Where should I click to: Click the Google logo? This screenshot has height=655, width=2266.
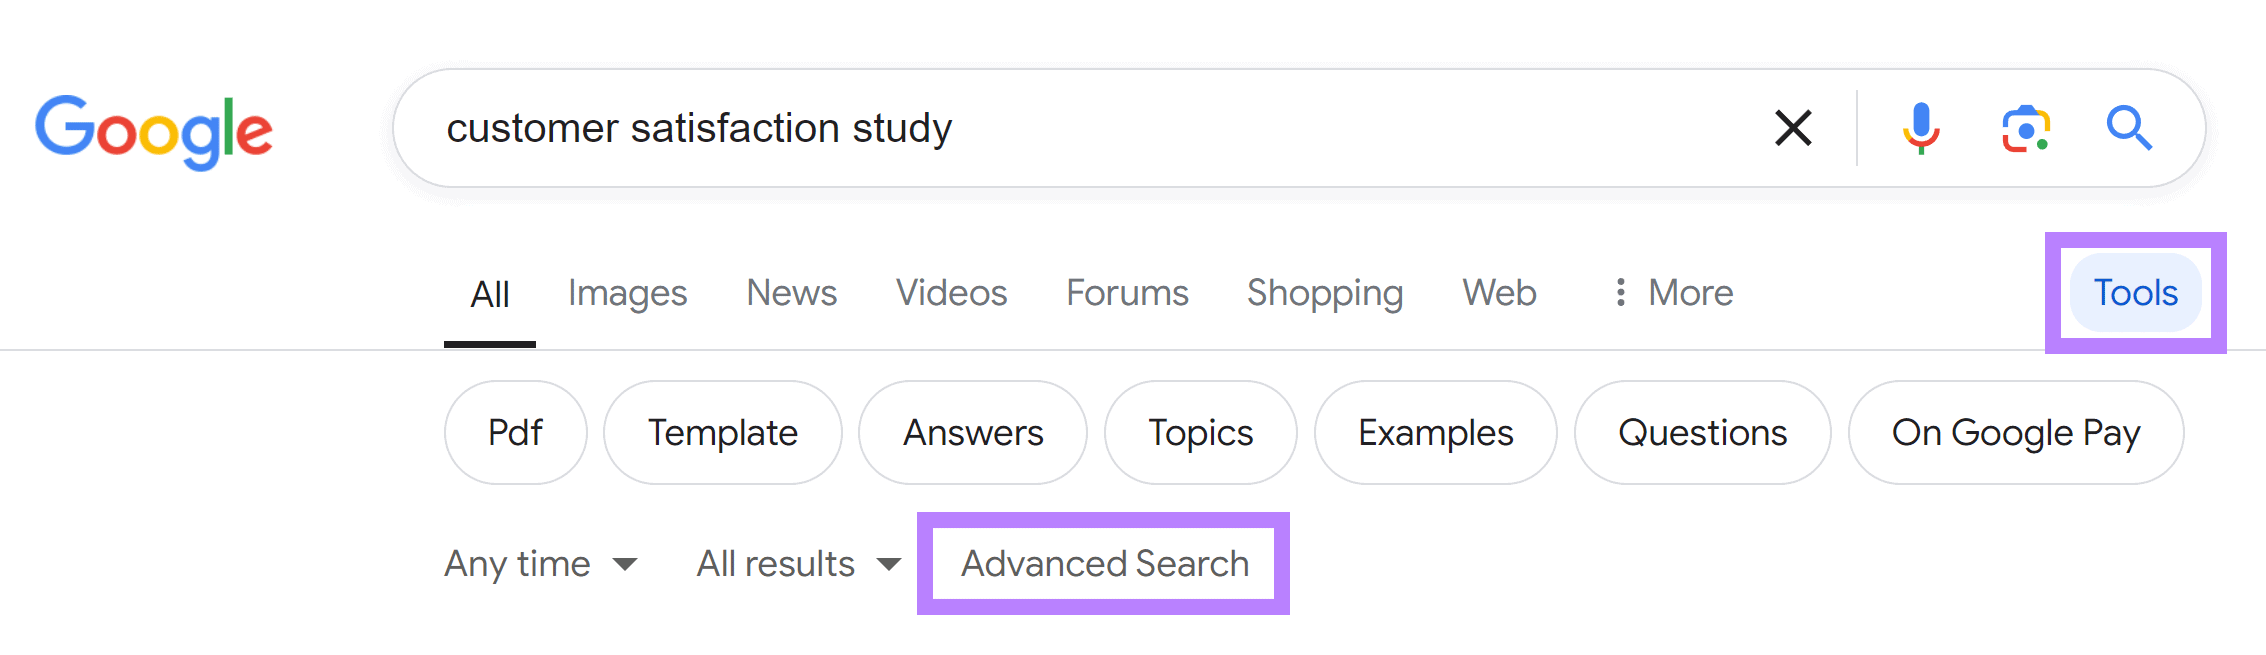click(x=154, y=130)
